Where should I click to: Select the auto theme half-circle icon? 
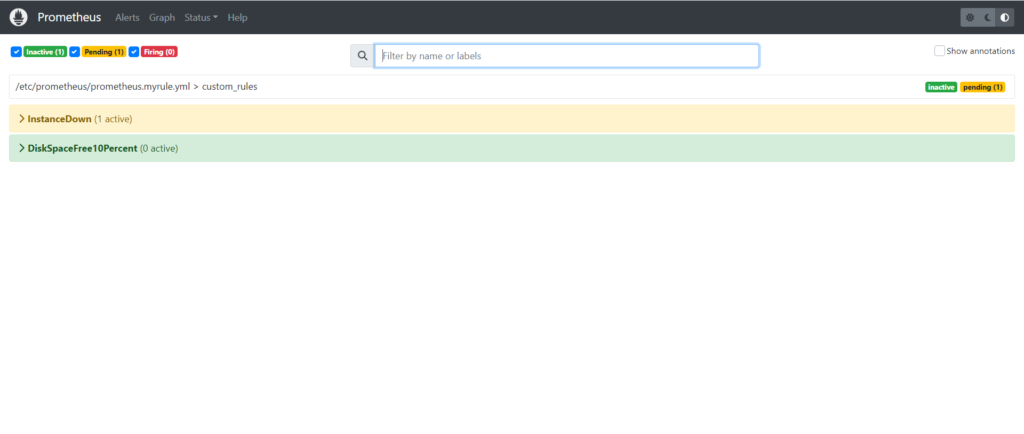1004,18
